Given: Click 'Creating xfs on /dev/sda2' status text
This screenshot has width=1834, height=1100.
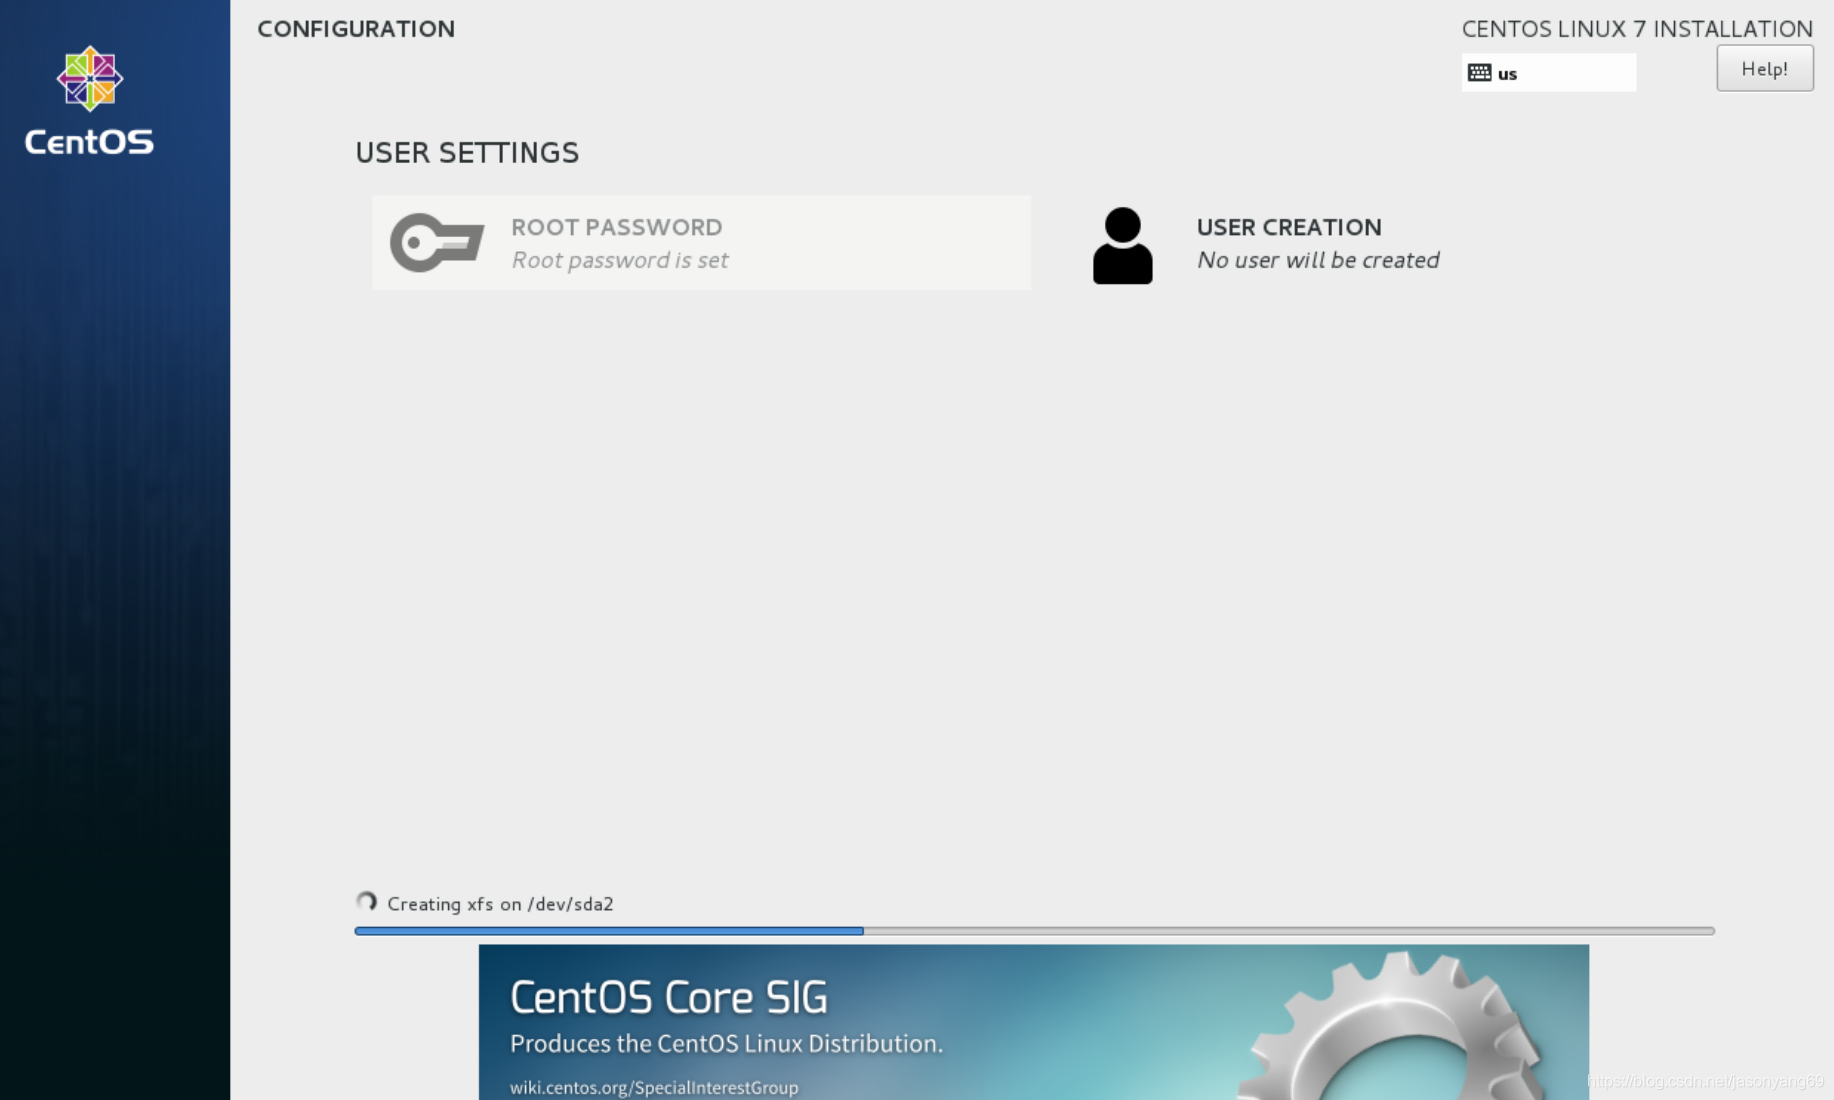Looking at the screenshot, I should (x=500, y=904).
